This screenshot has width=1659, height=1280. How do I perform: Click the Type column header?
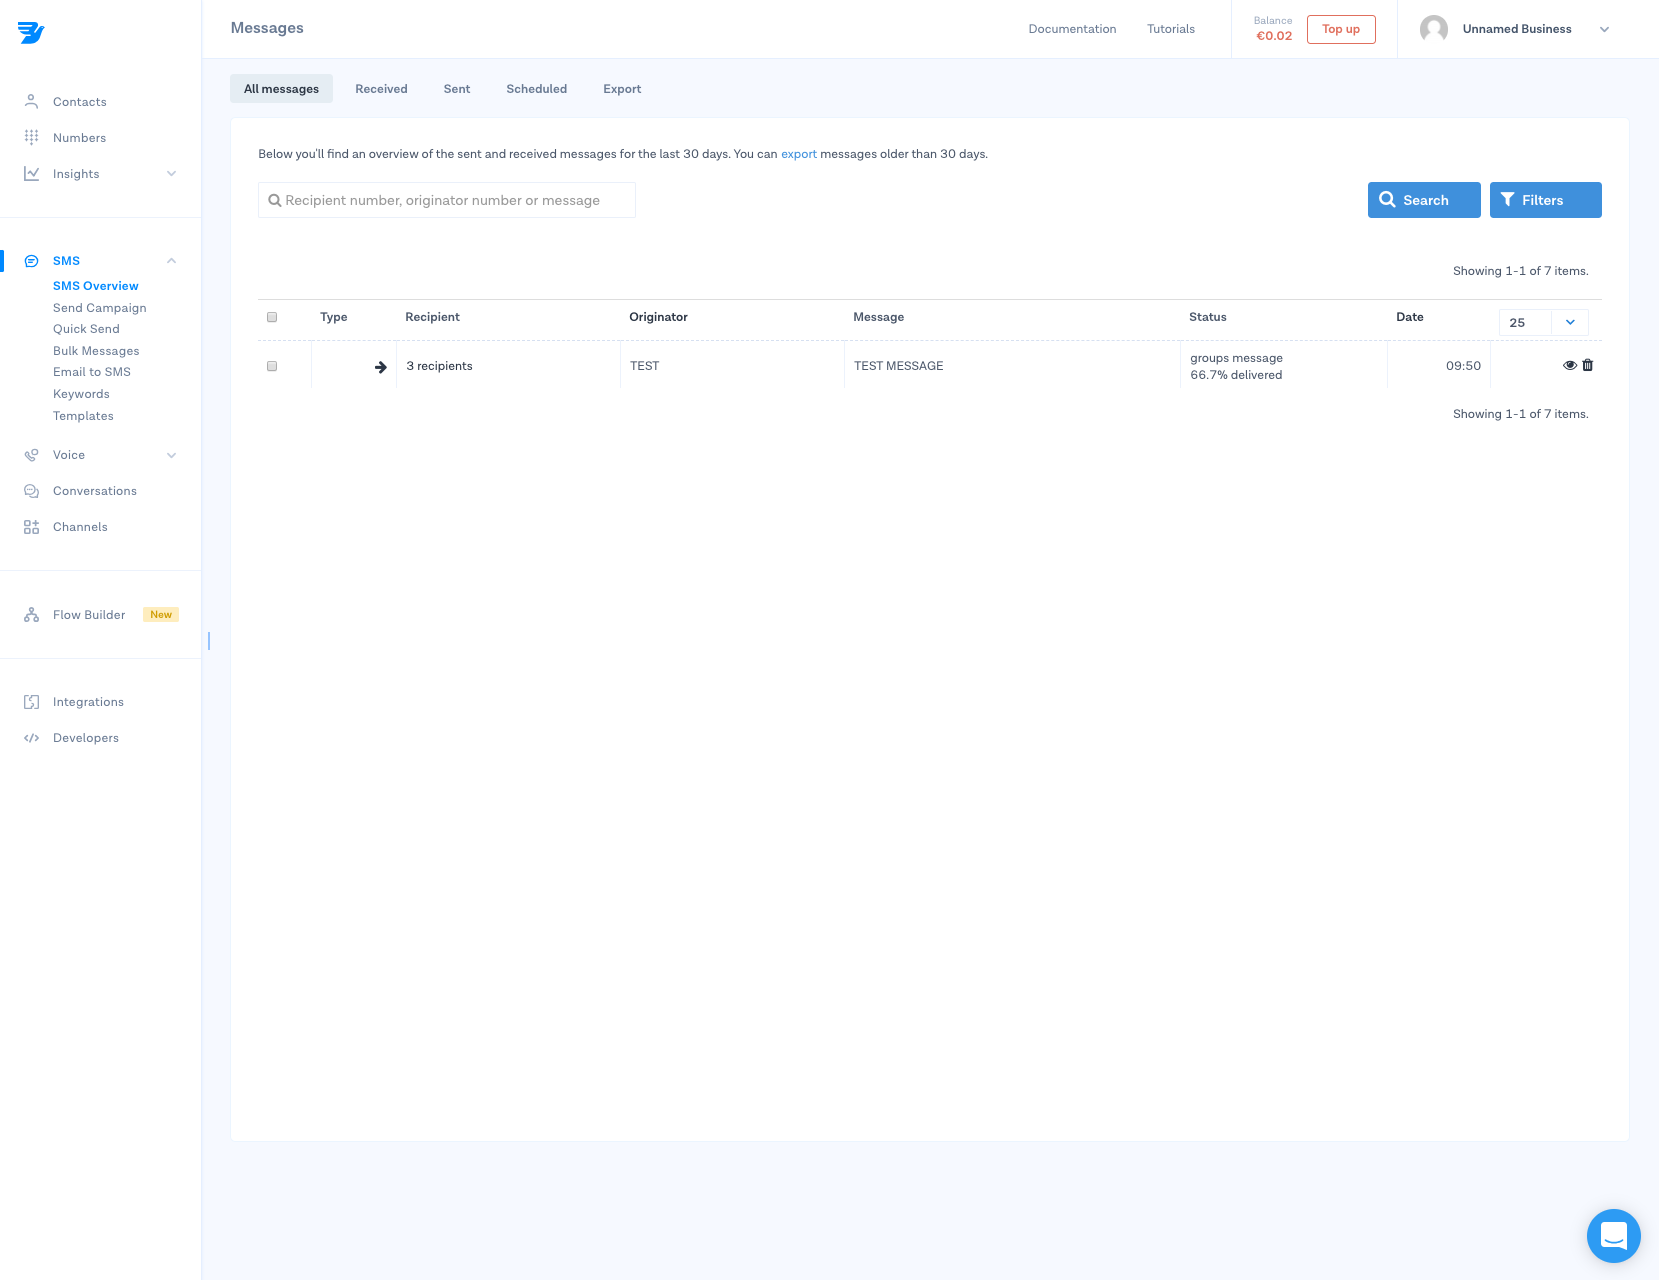click(334, 317)
